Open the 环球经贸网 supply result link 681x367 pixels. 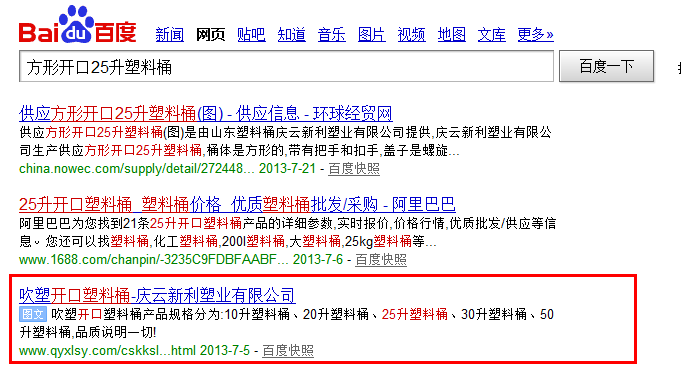[206, 114]
